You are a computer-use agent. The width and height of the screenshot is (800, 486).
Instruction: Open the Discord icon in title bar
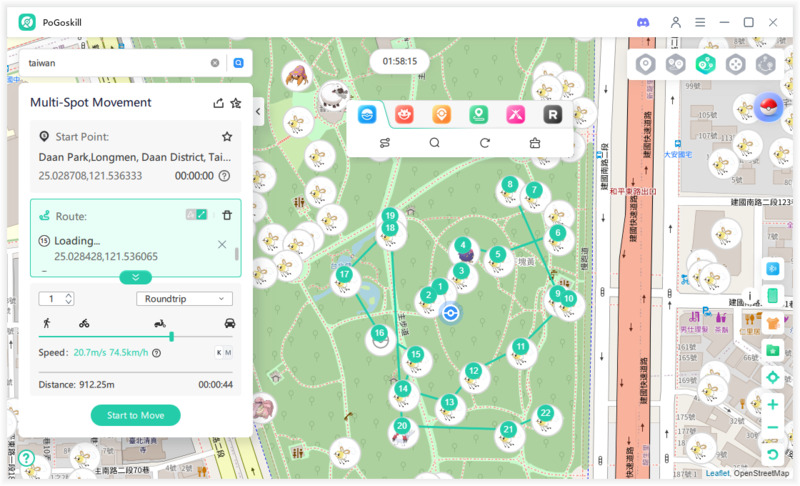(x=643, y=22)
